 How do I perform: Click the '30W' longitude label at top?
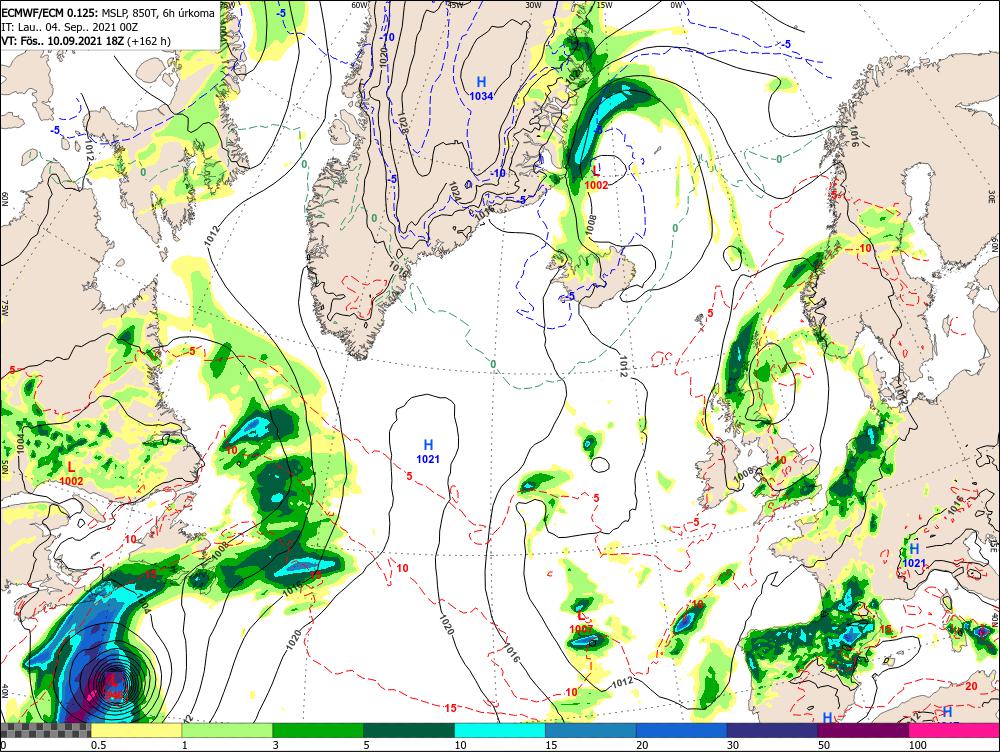[533, 4]
